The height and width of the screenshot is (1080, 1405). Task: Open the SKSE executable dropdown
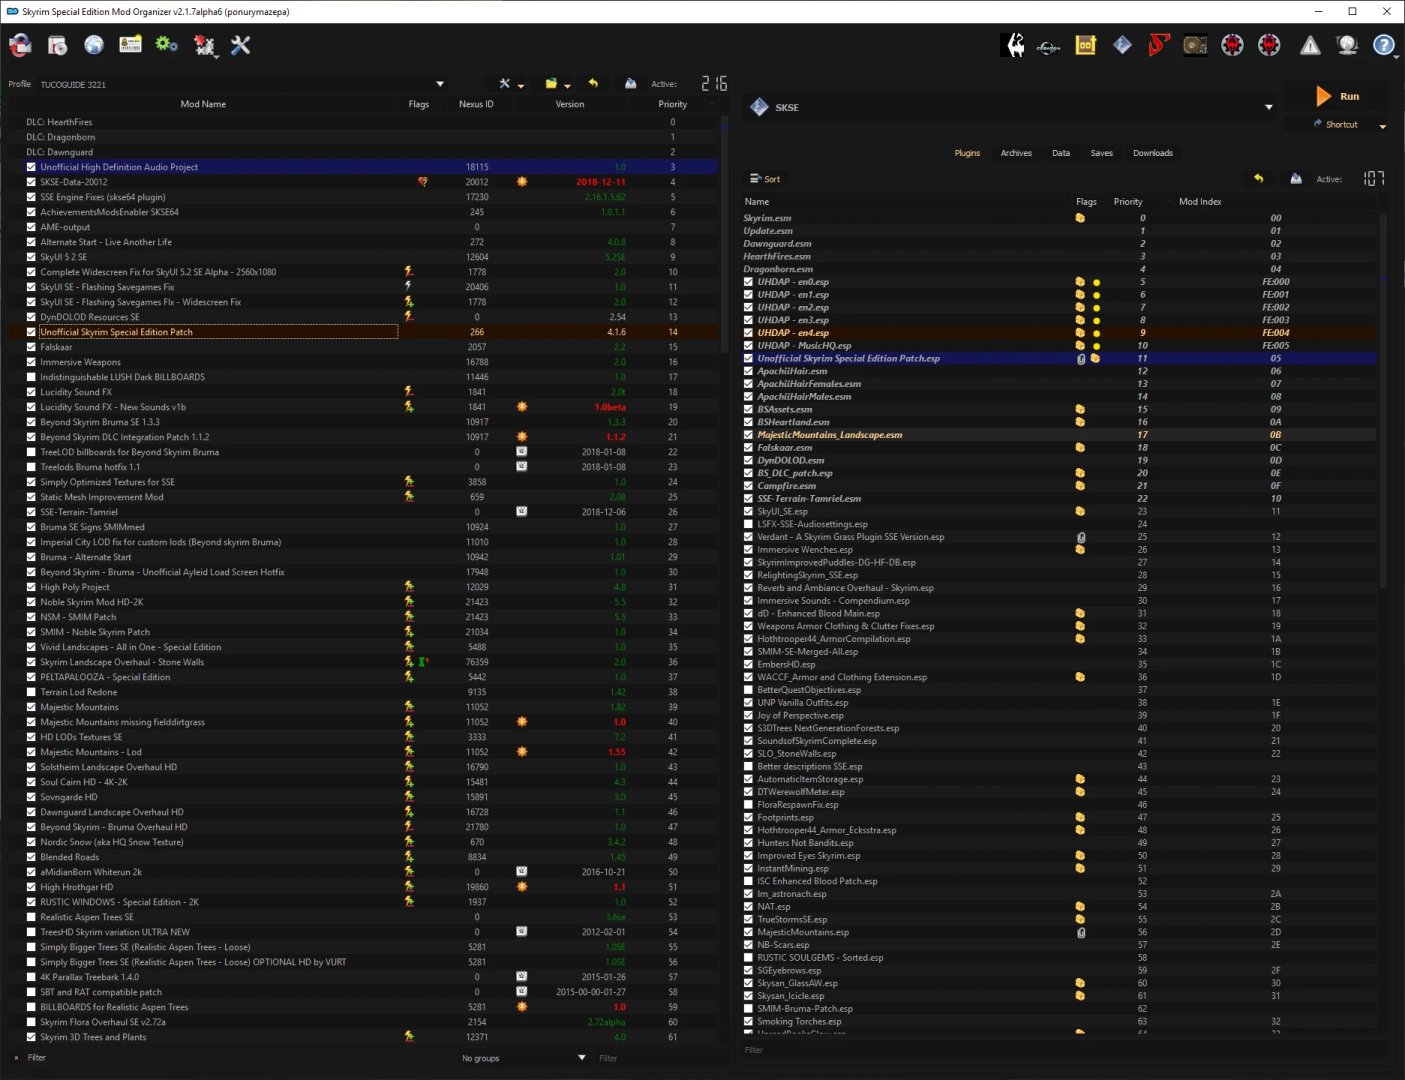[x=1268, y=107]
